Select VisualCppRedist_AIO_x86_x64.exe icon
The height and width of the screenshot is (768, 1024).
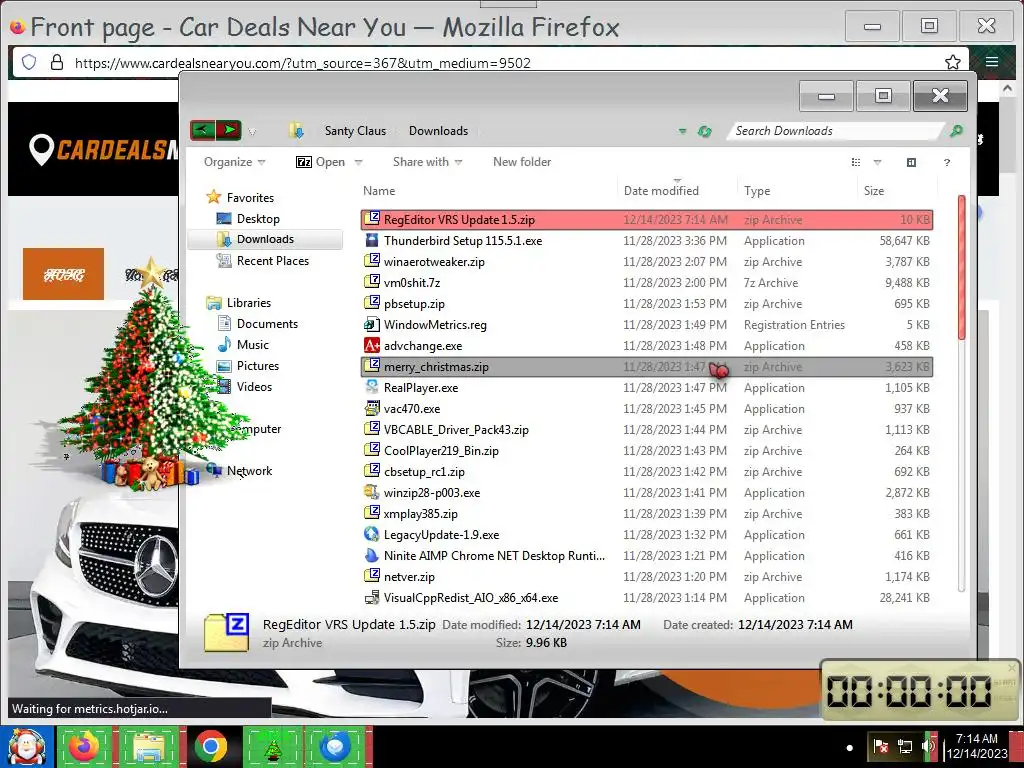click(372, 598)
